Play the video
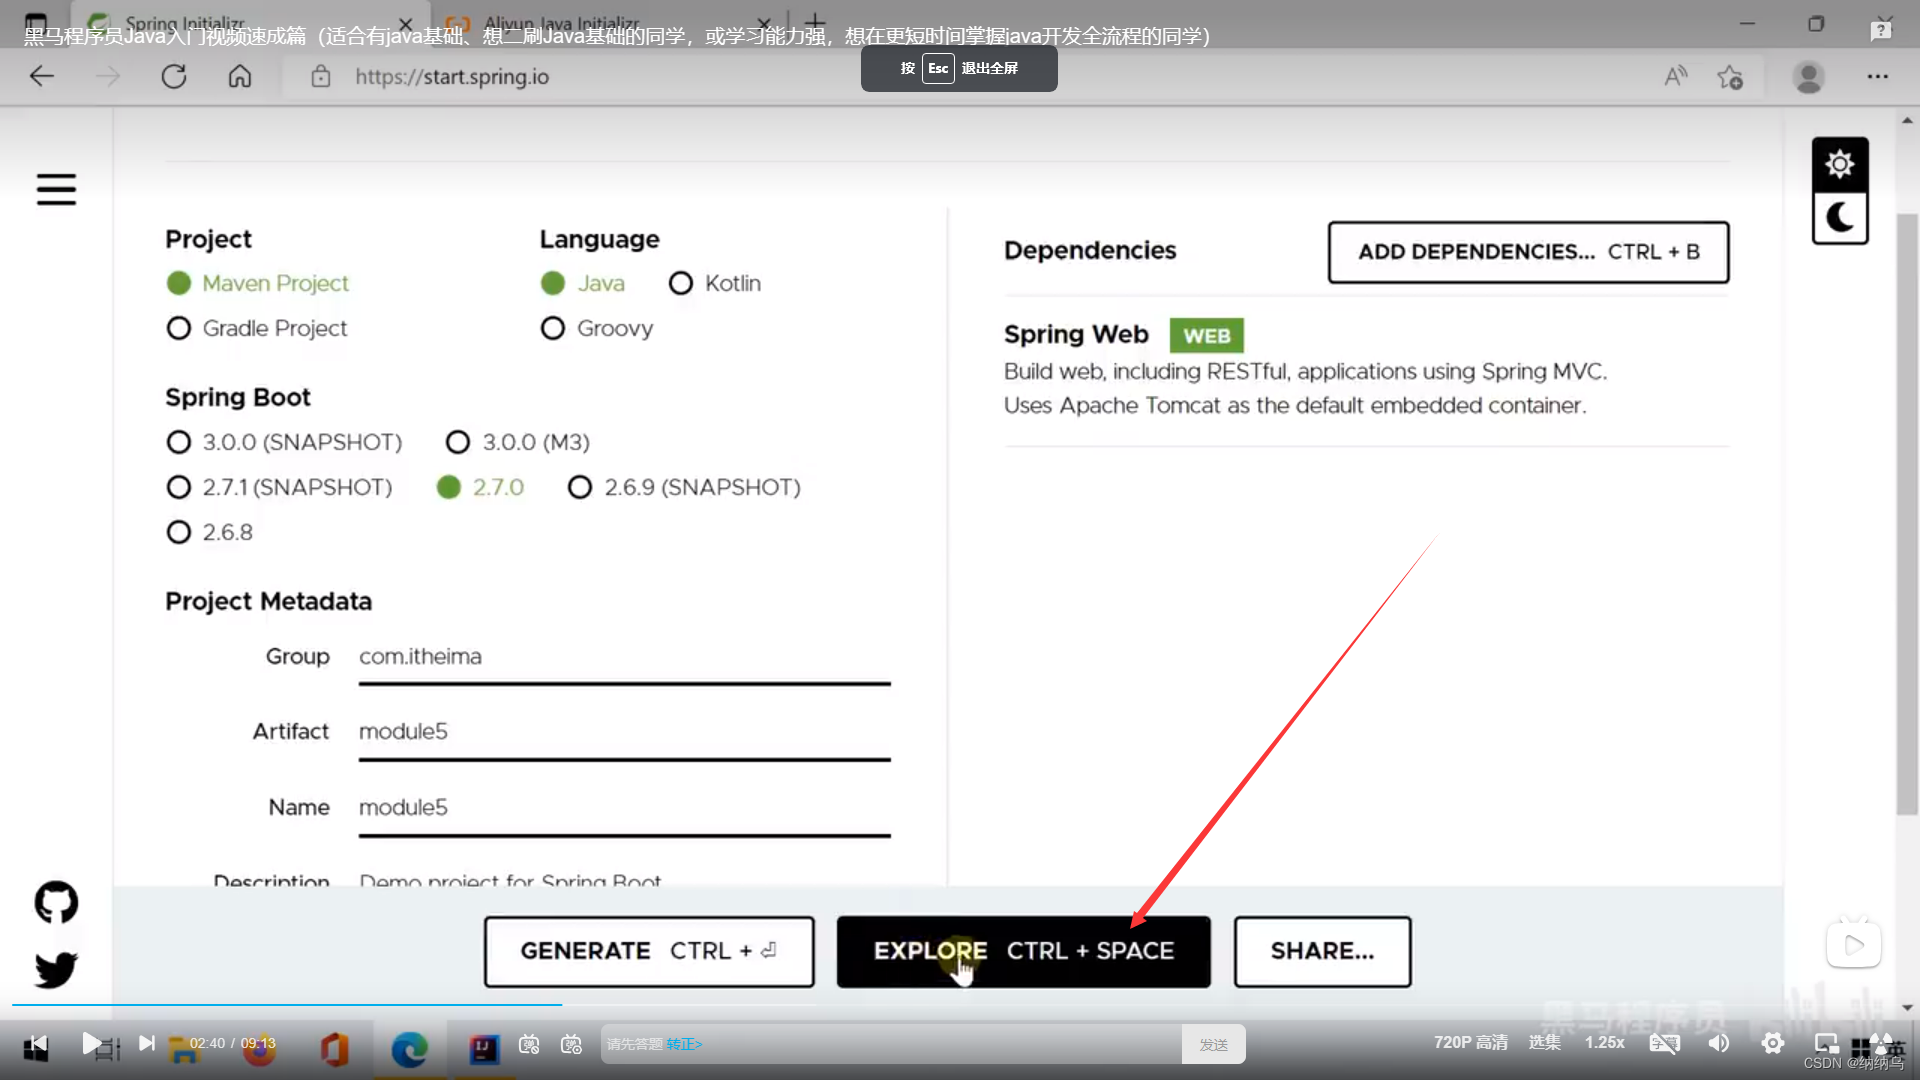This screenshot has height=1080, width=1920. (91, 1044)
